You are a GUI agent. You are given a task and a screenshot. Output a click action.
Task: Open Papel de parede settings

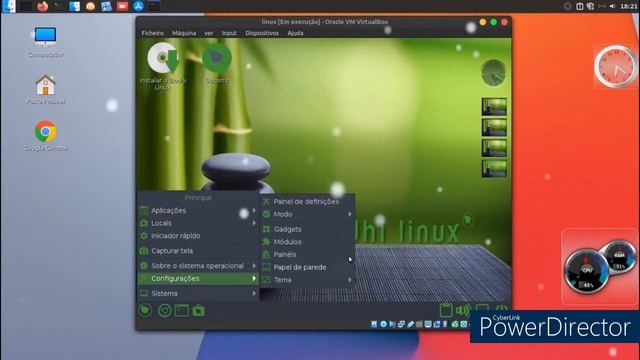coord(307,267)
